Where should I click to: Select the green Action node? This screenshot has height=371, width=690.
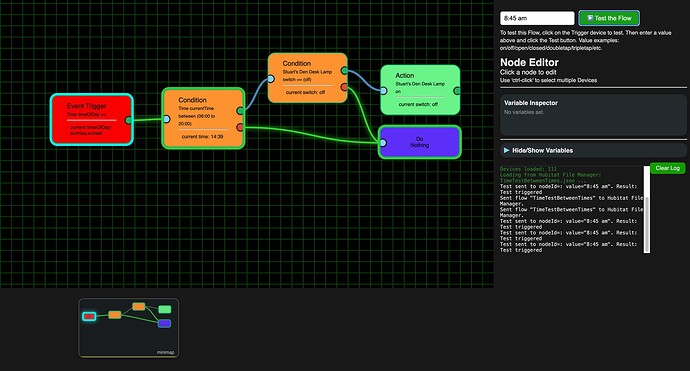[420, 90]
